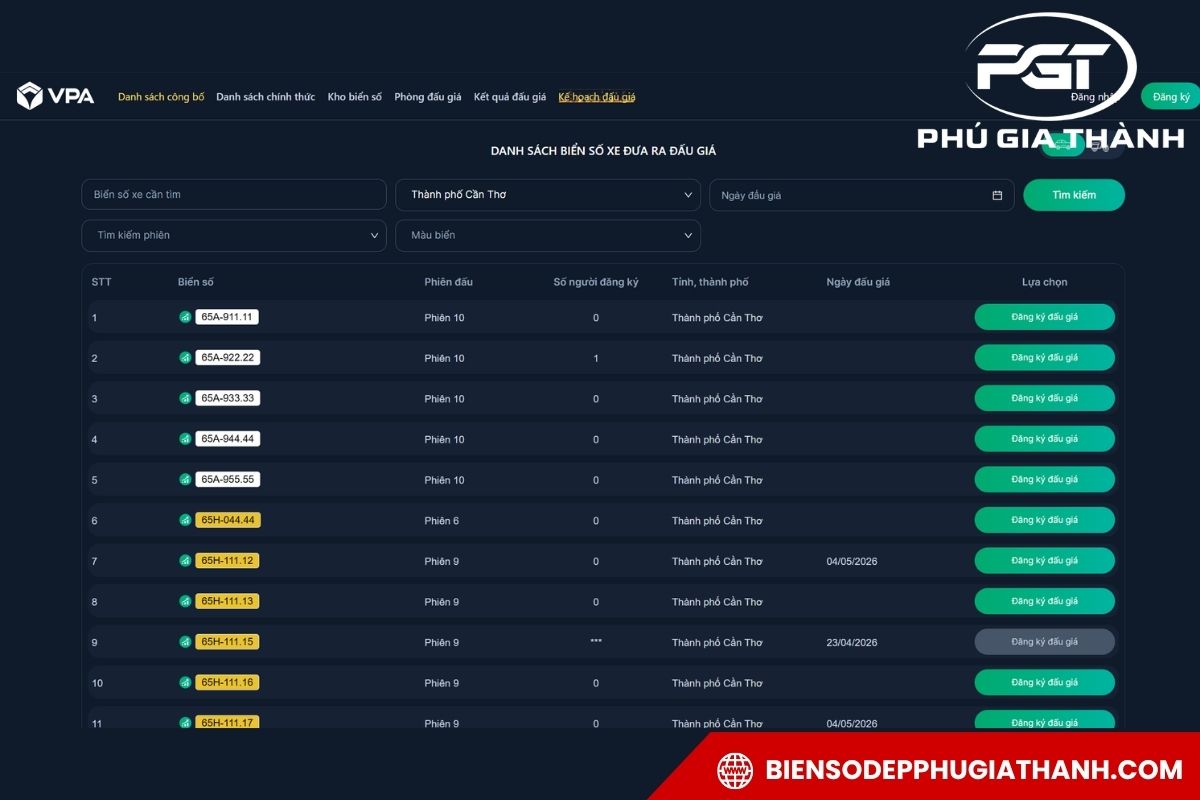Focus the Biển số xe cần tìm search field
Viewport: 1200px width, 800px height.
(234, 195)
